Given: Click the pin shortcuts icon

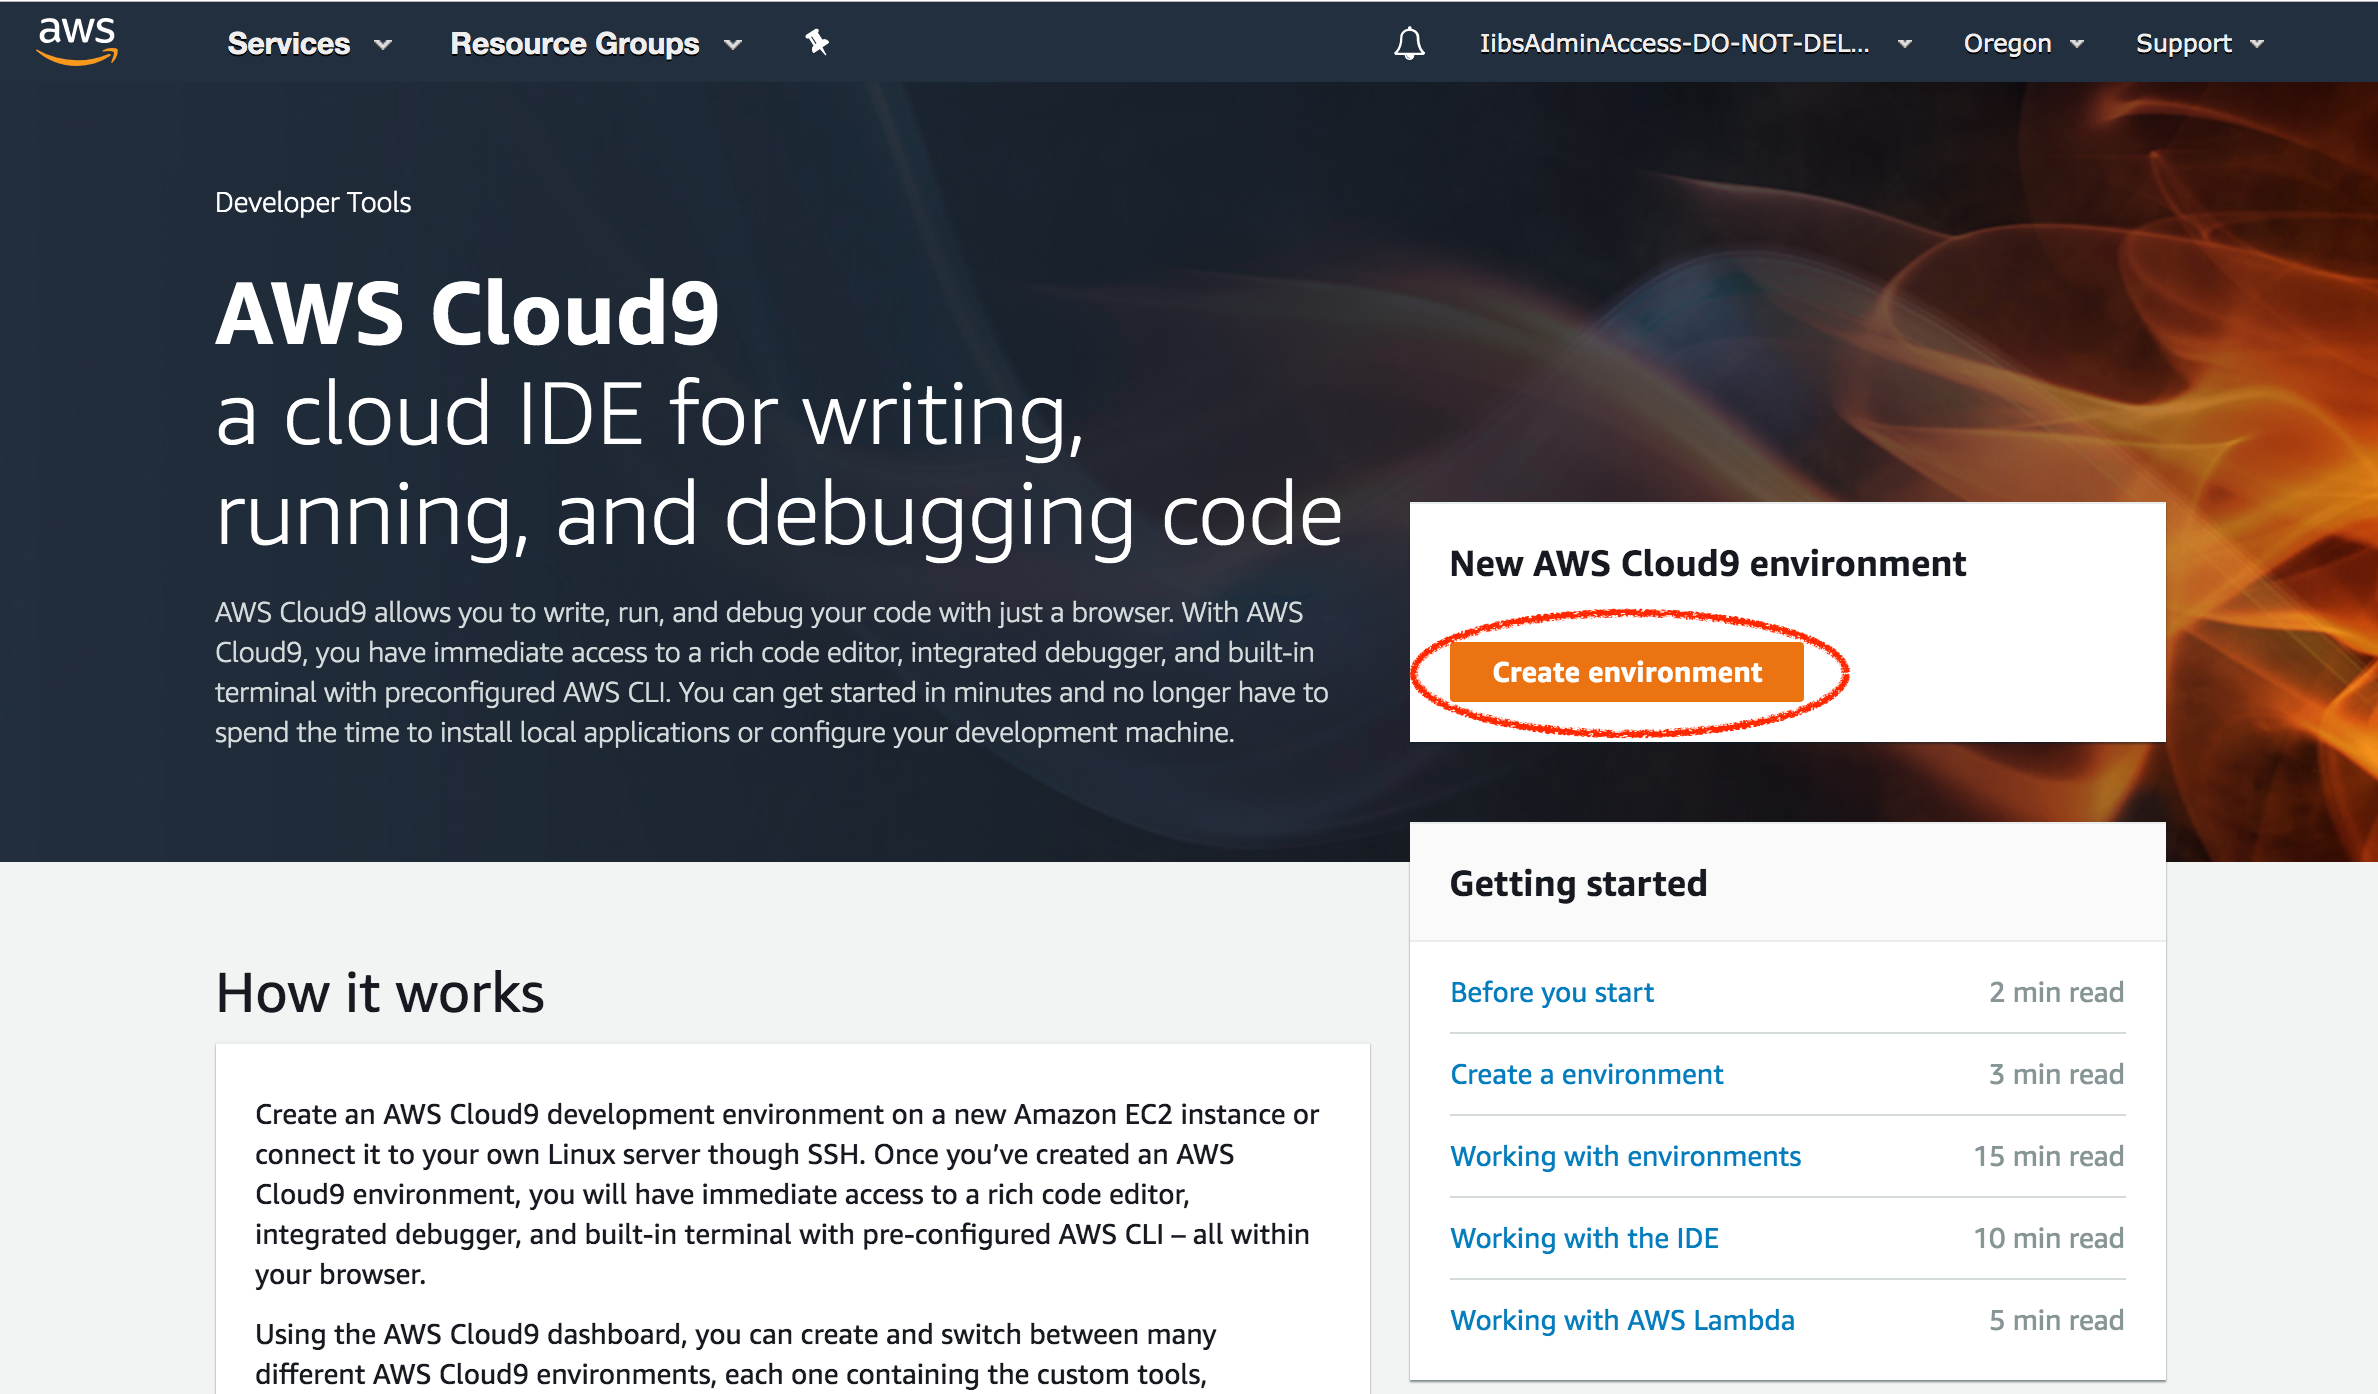Looking at the screenshot, I should pyautogui.click(x=817, y=42).
